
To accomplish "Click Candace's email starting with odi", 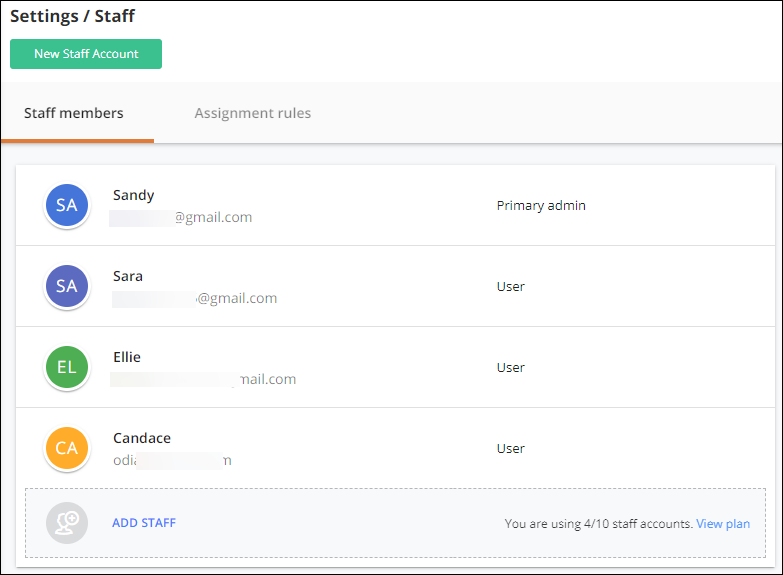I will pos(172,460).
